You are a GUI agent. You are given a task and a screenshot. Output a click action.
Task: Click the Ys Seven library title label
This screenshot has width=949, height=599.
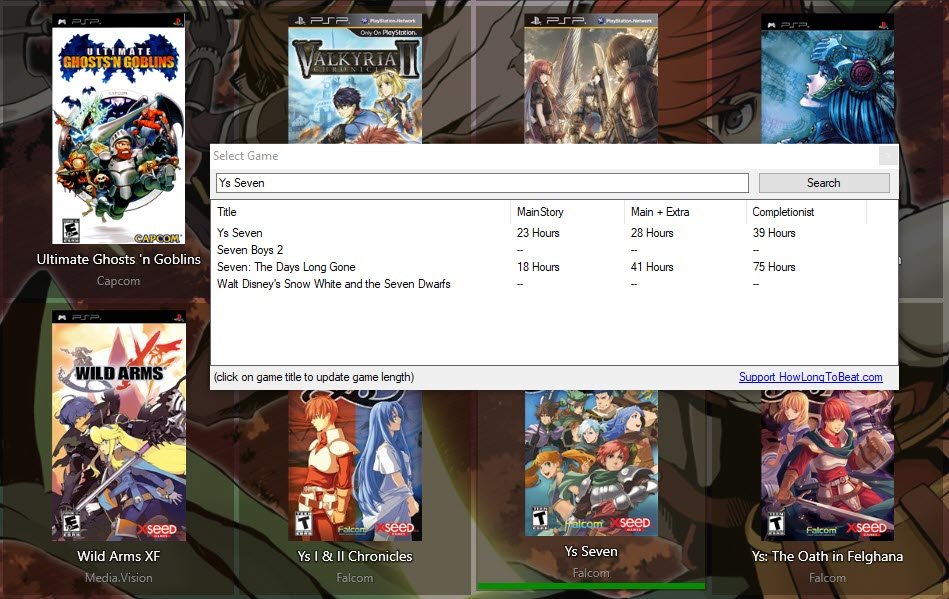tap(591, 551)
